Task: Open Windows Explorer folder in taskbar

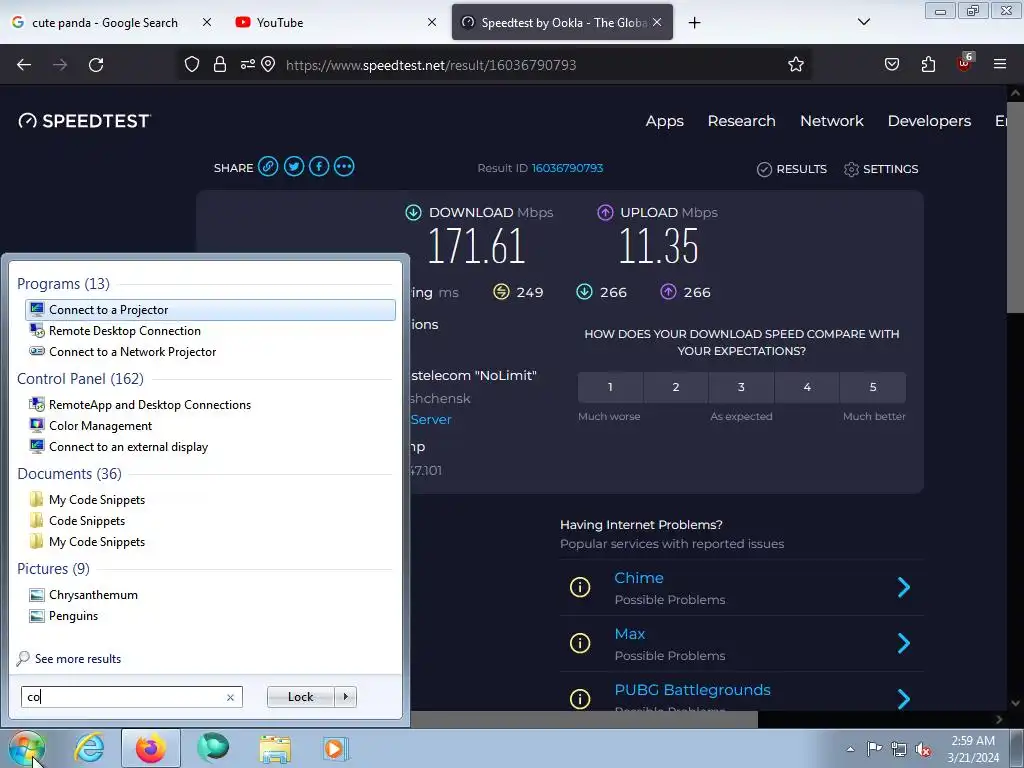Action: point(275,748)
